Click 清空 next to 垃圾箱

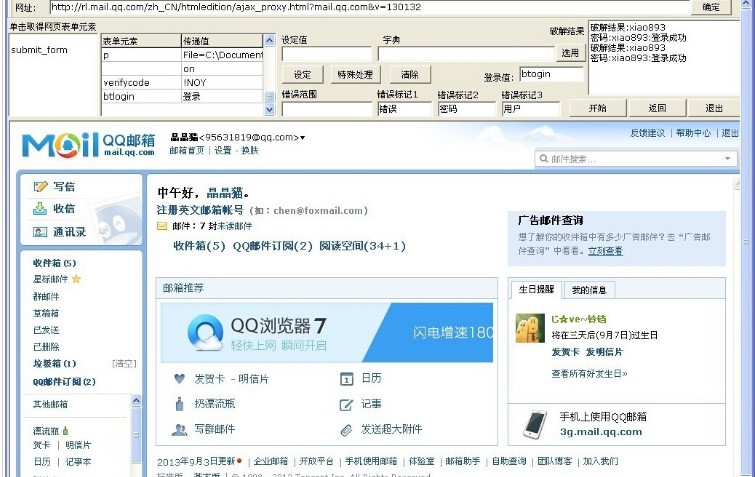[124, 363]
